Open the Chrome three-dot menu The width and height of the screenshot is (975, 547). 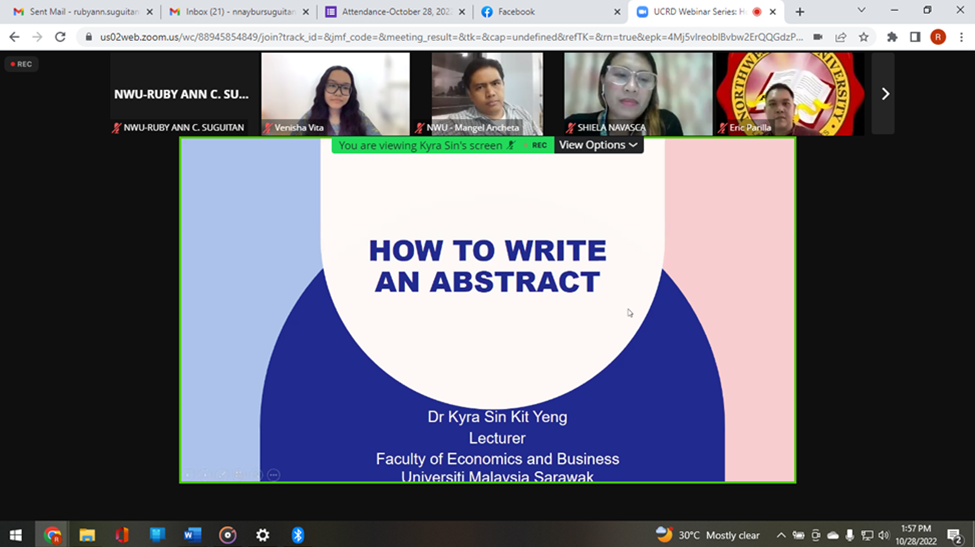pyautogui.click(x=960, y=37)
